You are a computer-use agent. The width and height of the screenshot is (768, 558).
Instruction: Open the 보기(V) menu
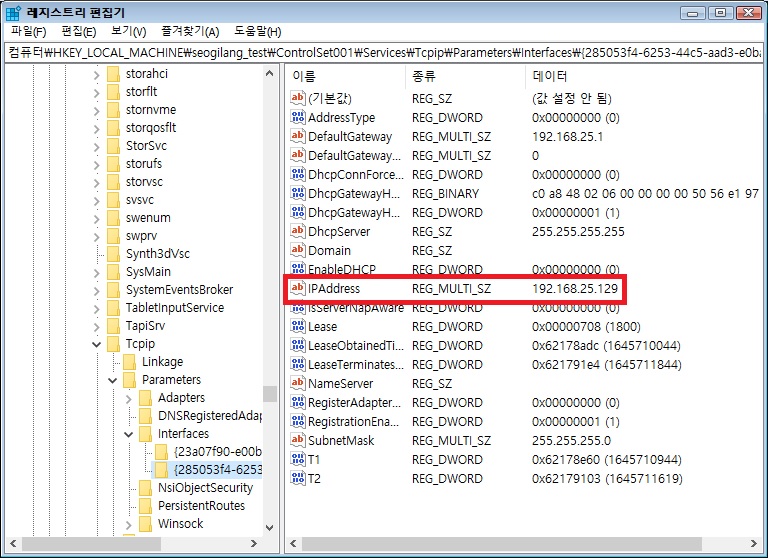(128, 32)
